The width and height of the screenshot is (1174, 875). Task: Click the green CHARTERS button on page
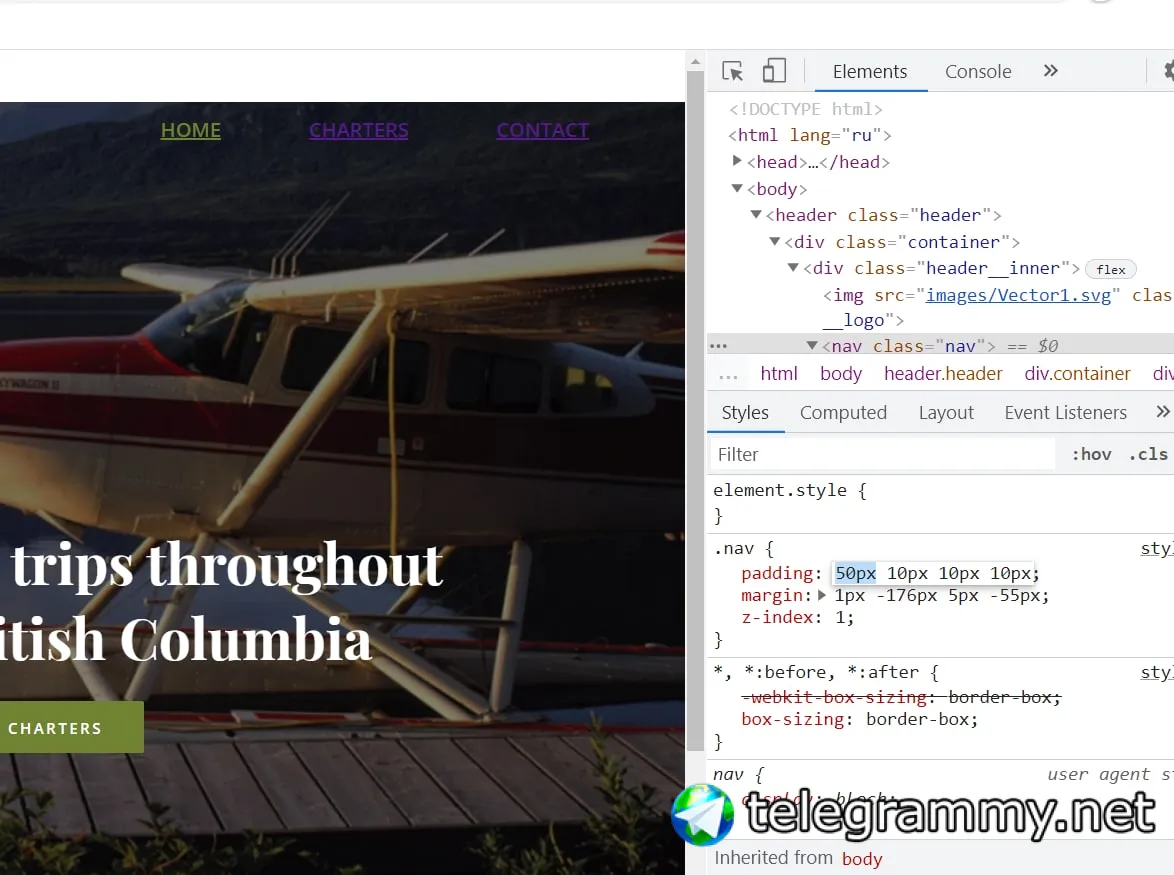72,728
